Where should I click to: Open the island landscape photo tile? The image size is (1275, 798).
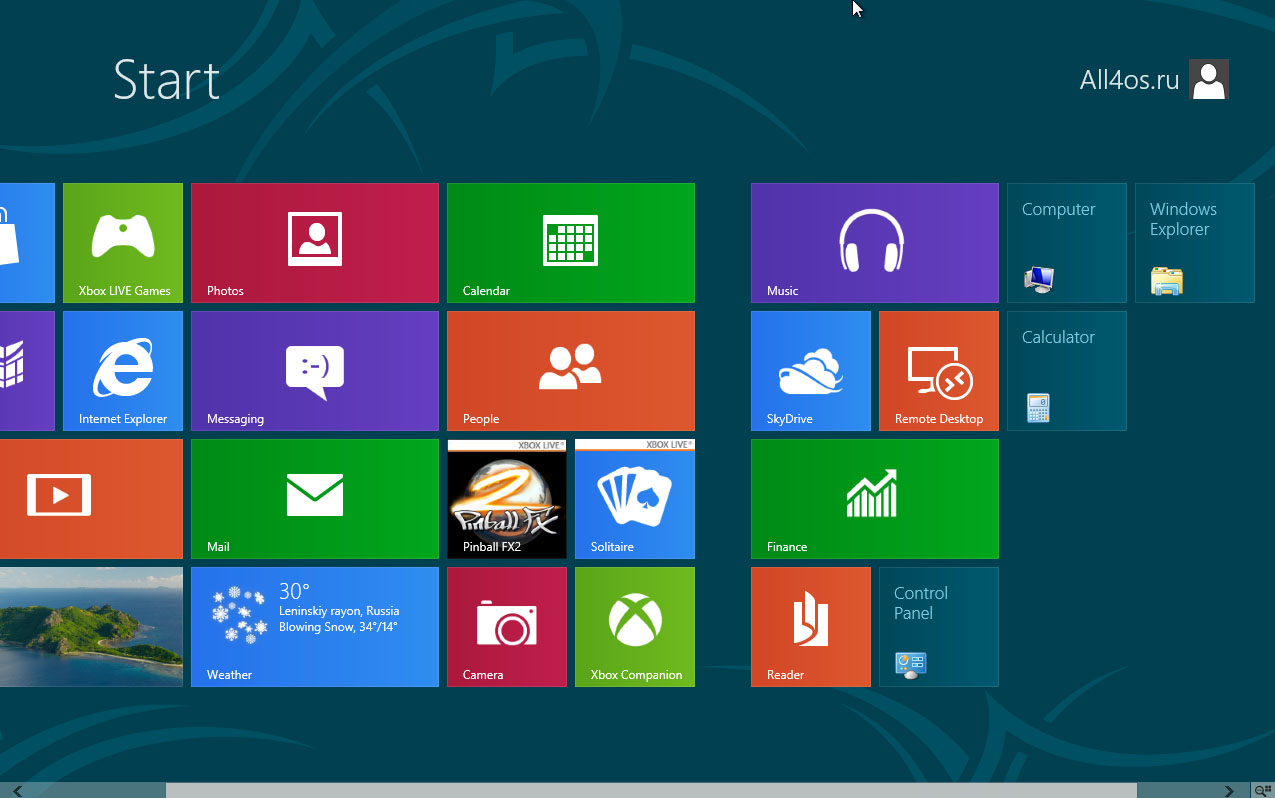click(x=91, y=627)
